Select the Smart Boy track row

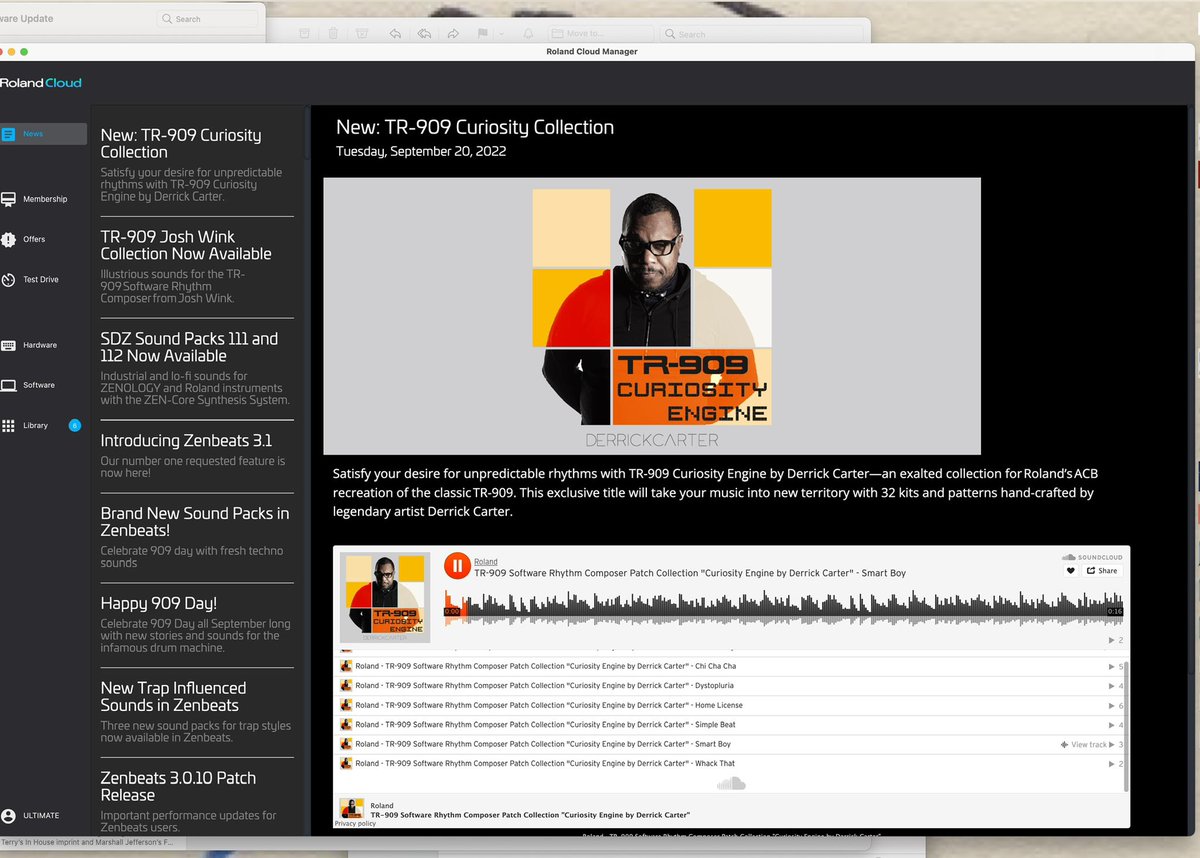729,744
